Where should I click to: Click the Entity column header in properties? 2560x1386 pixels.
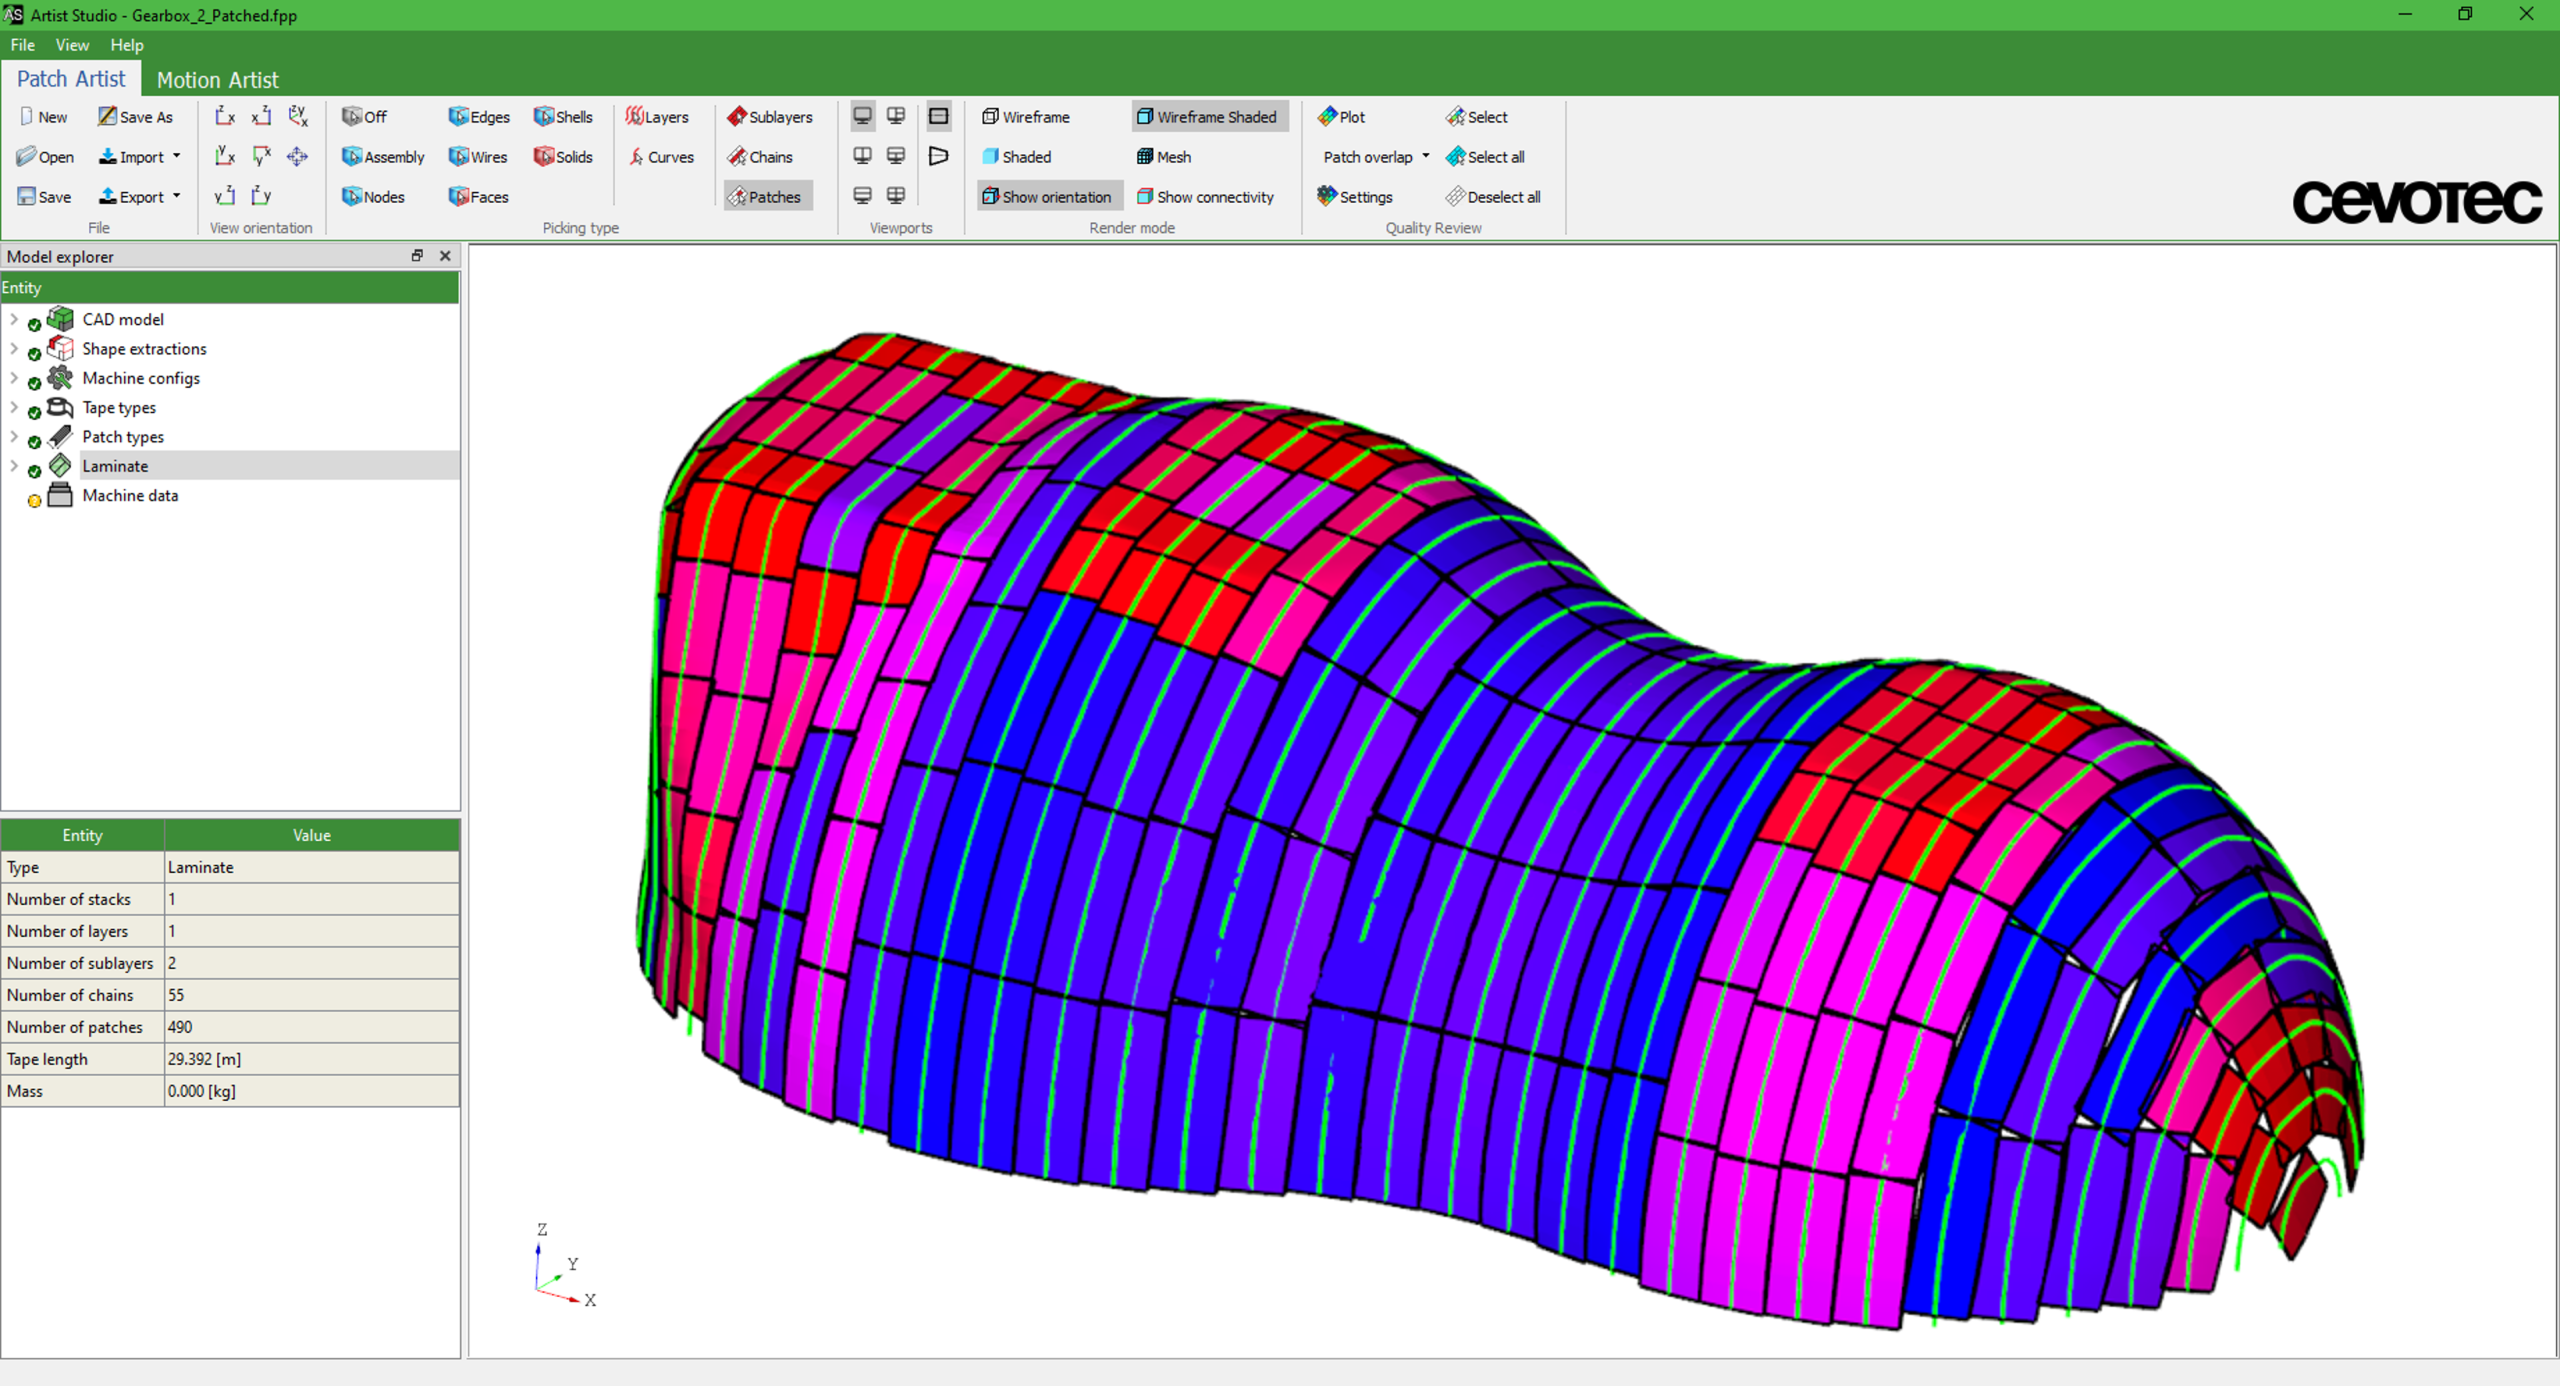pos(82,835)
